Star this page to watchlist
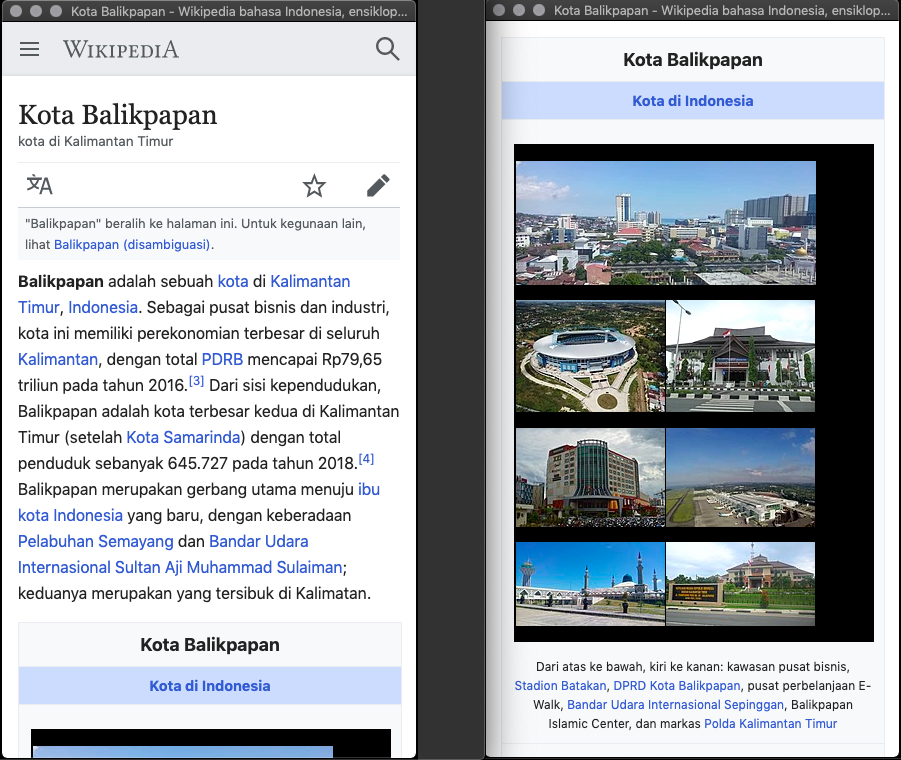 (x=314, y=186)
